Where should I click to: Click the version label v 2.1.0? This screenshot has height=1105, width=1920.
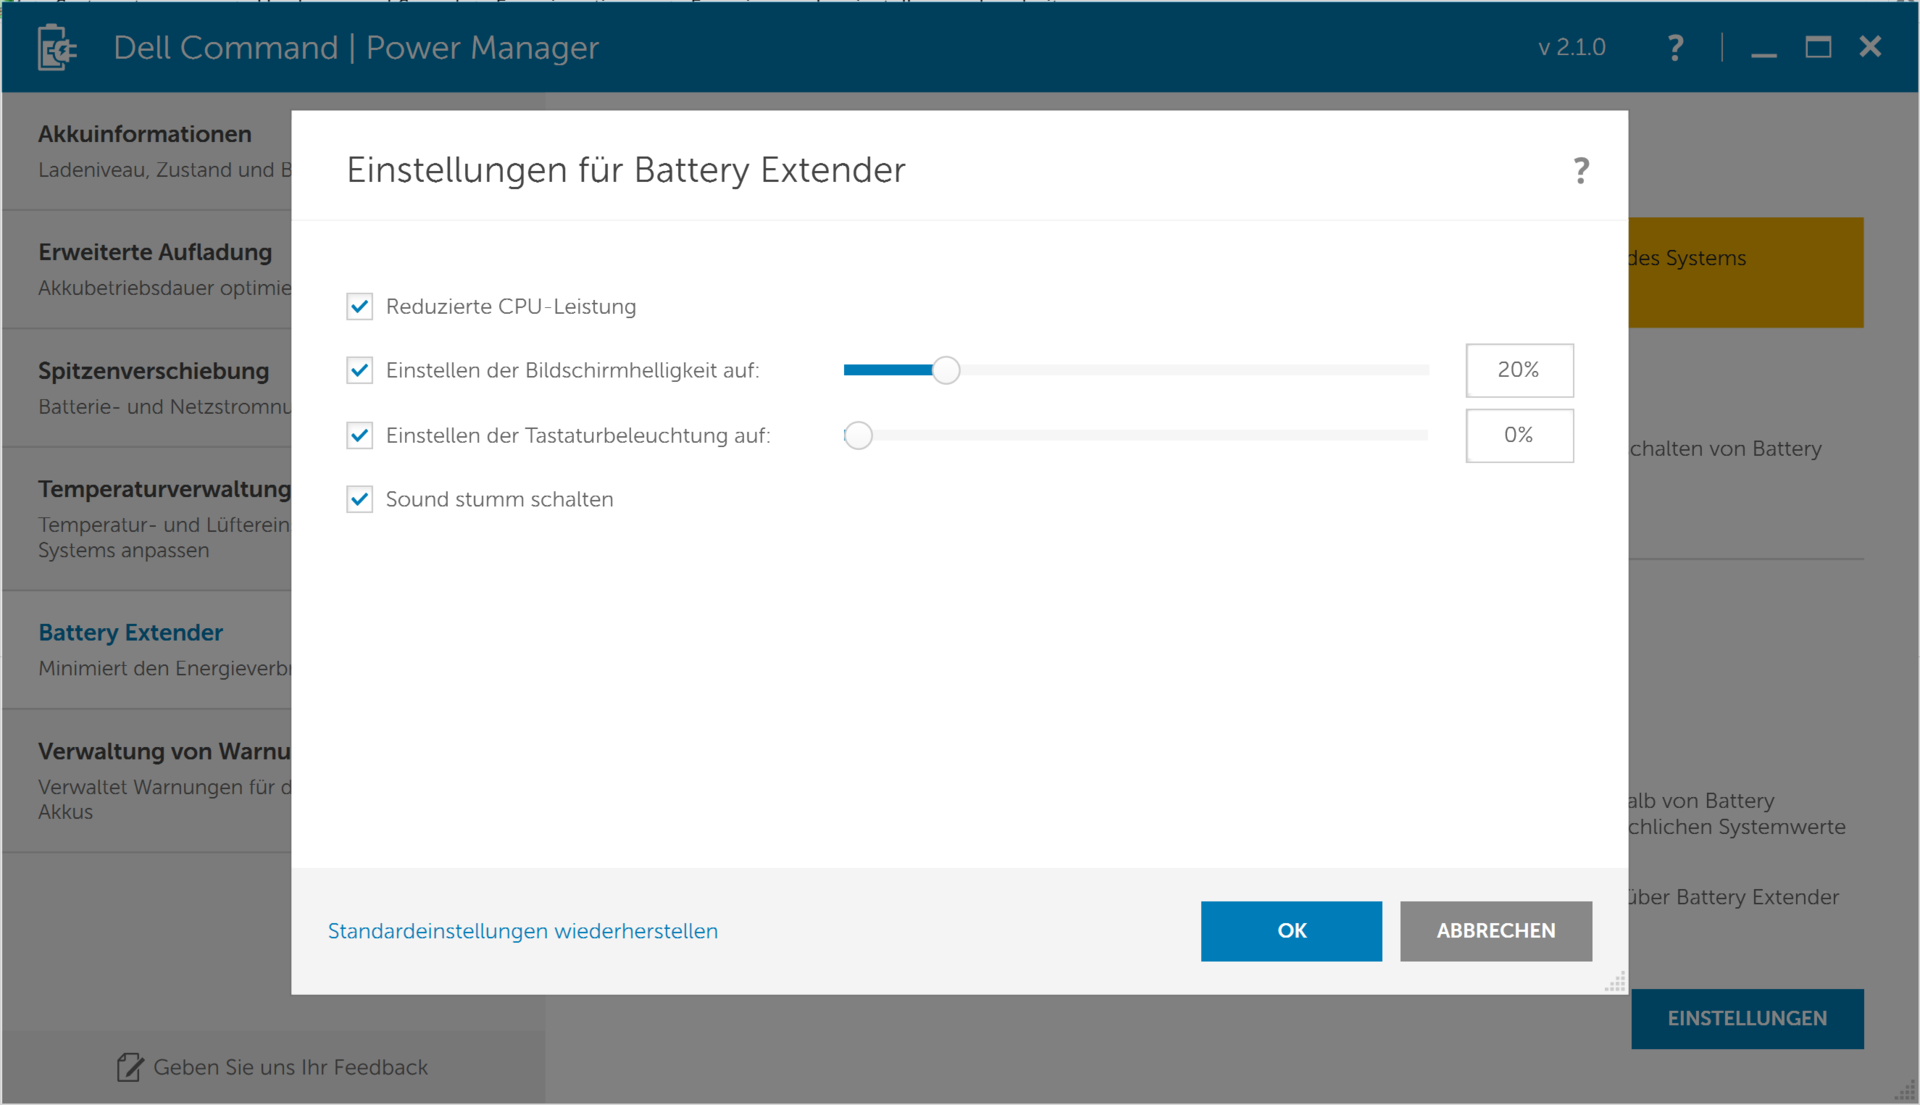1572,47
